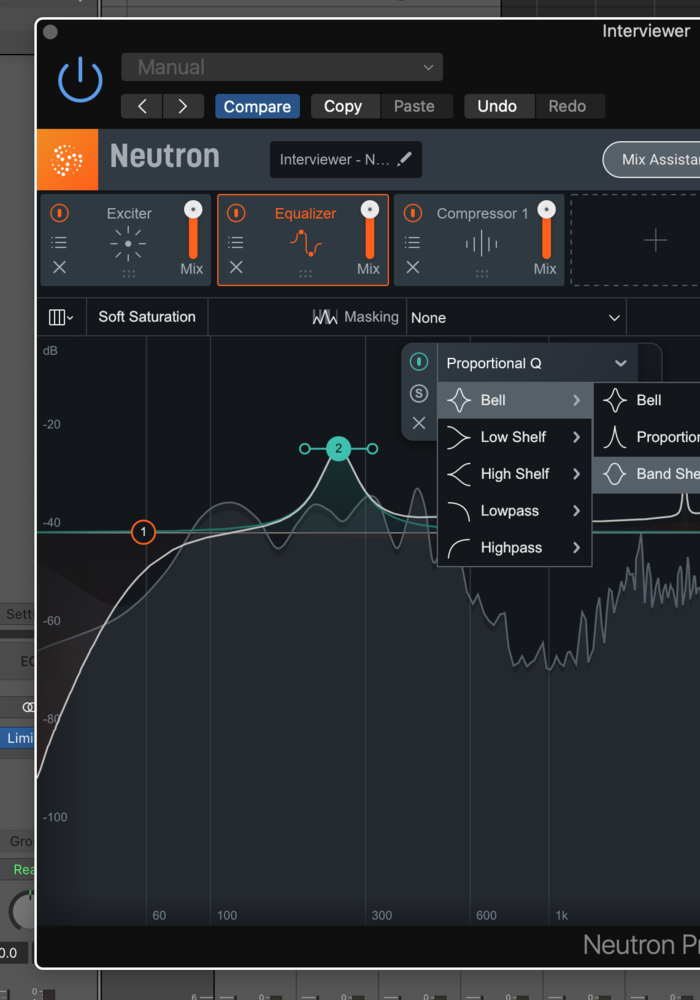Open the Proportional Q filter type dropdown
The height and width of the screenshot is (1000, 700).
pyautogui.click(x=536, y=363)
